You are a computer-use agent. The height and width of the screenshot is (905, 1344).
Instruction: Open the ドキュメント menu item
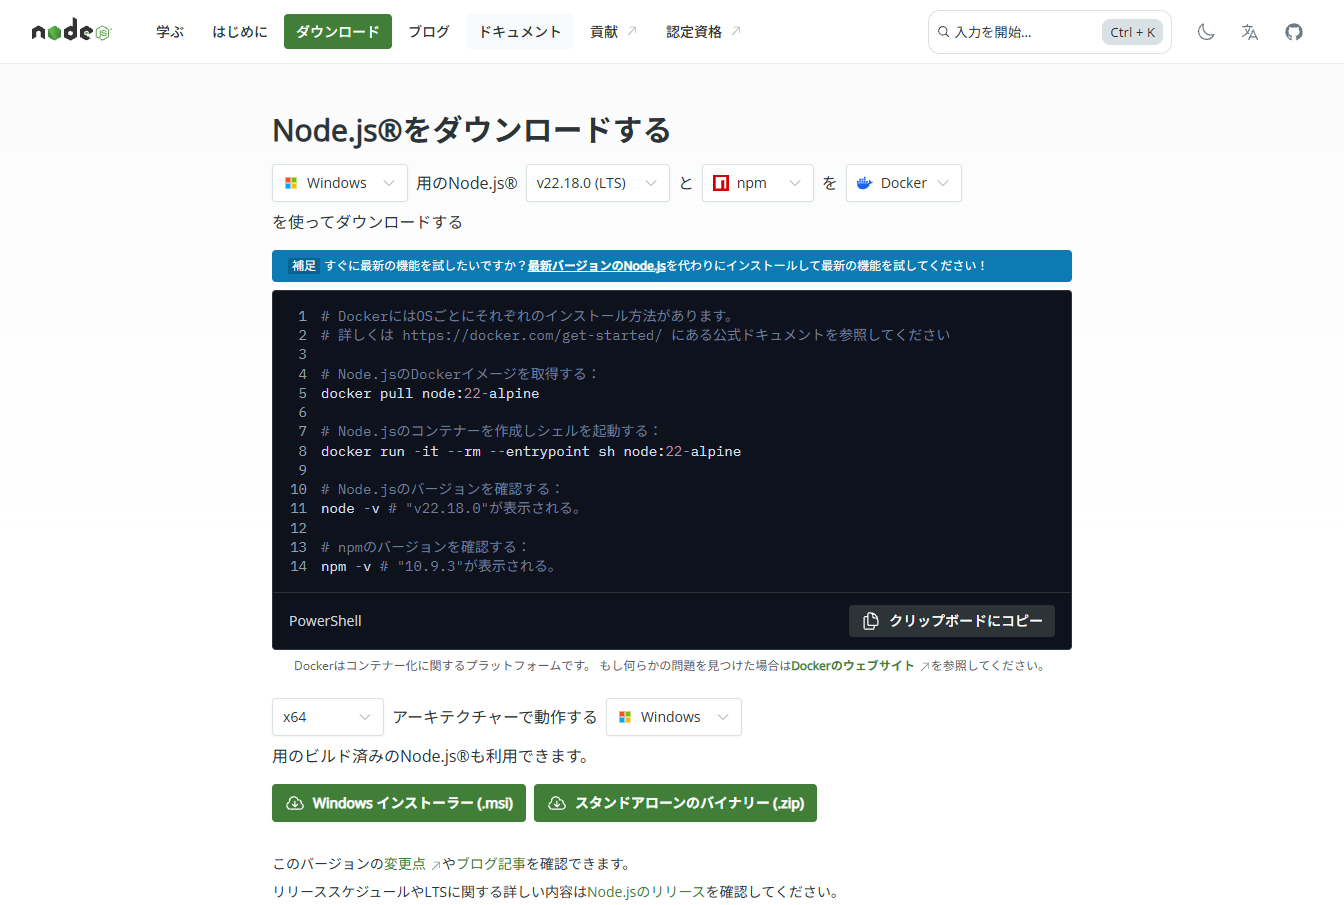[x=520, y=32]
